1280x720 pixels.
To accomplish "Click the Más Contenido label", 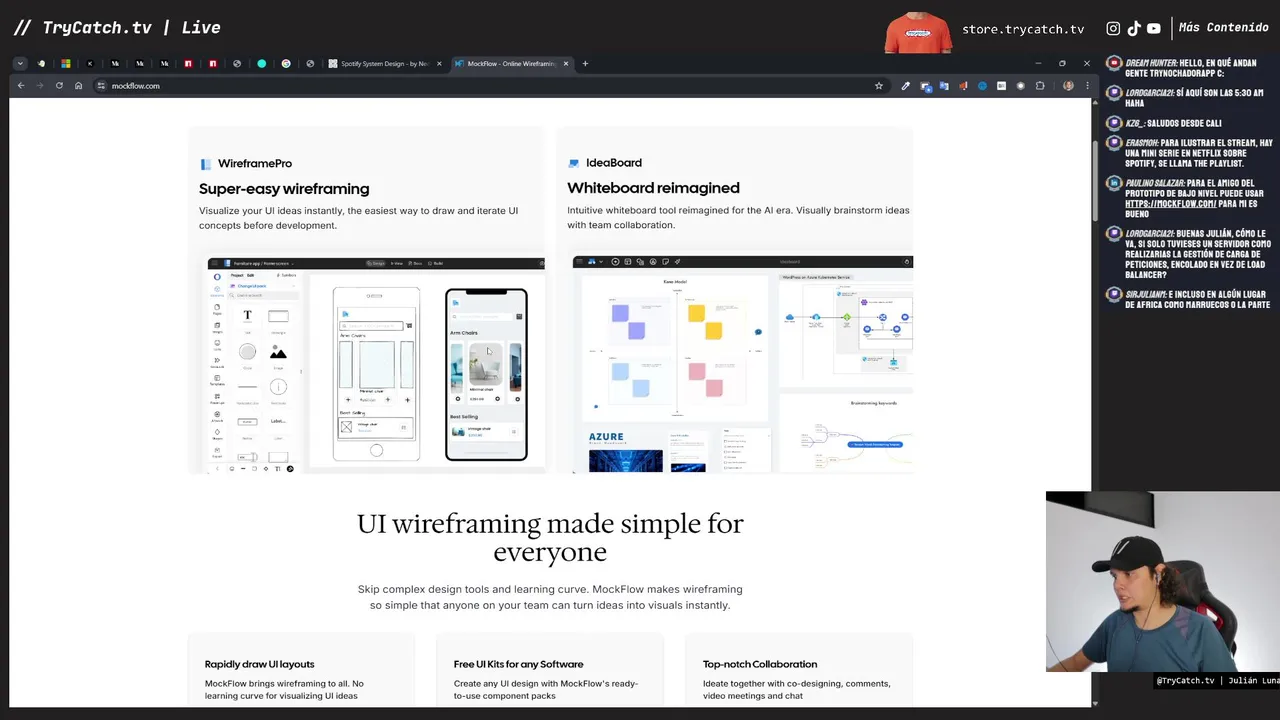I will (x=1223, y=28).
